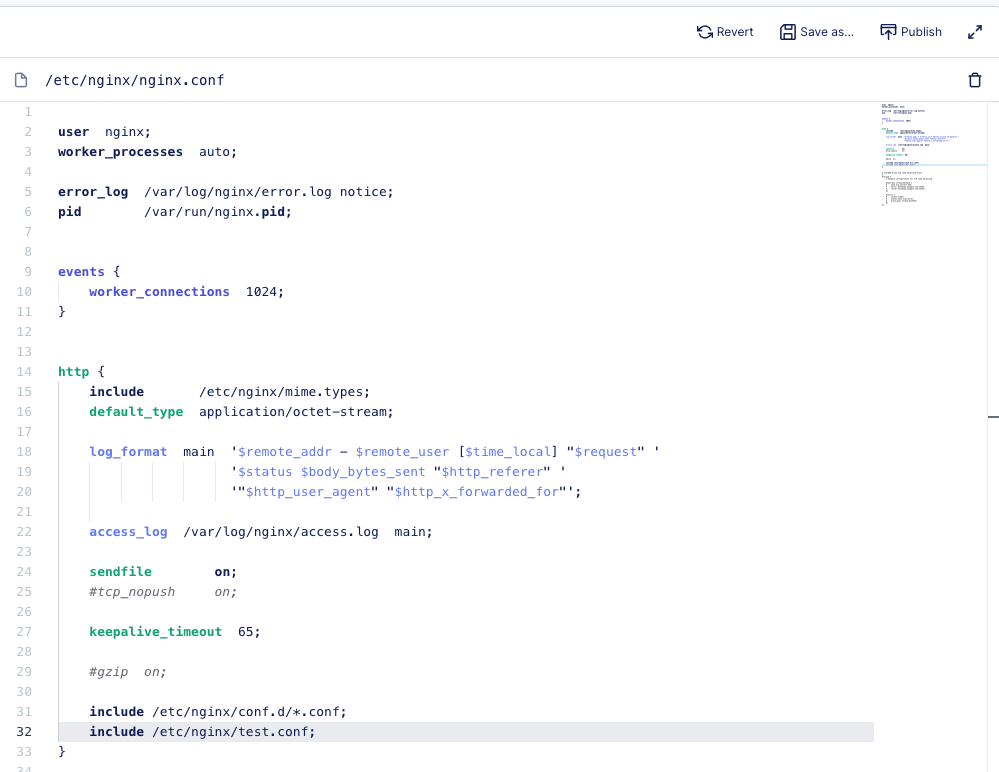Click the events block keyword
Viewport: 999px width, 772px height.
[81, 272]
